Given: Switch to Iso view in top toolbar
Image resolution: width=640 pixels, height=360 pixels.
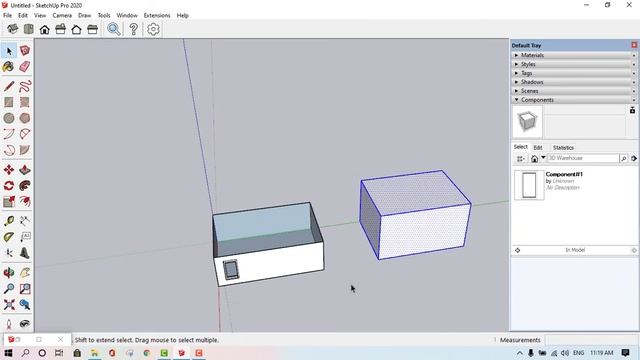Looking at the screenshot, I should 12,29.
